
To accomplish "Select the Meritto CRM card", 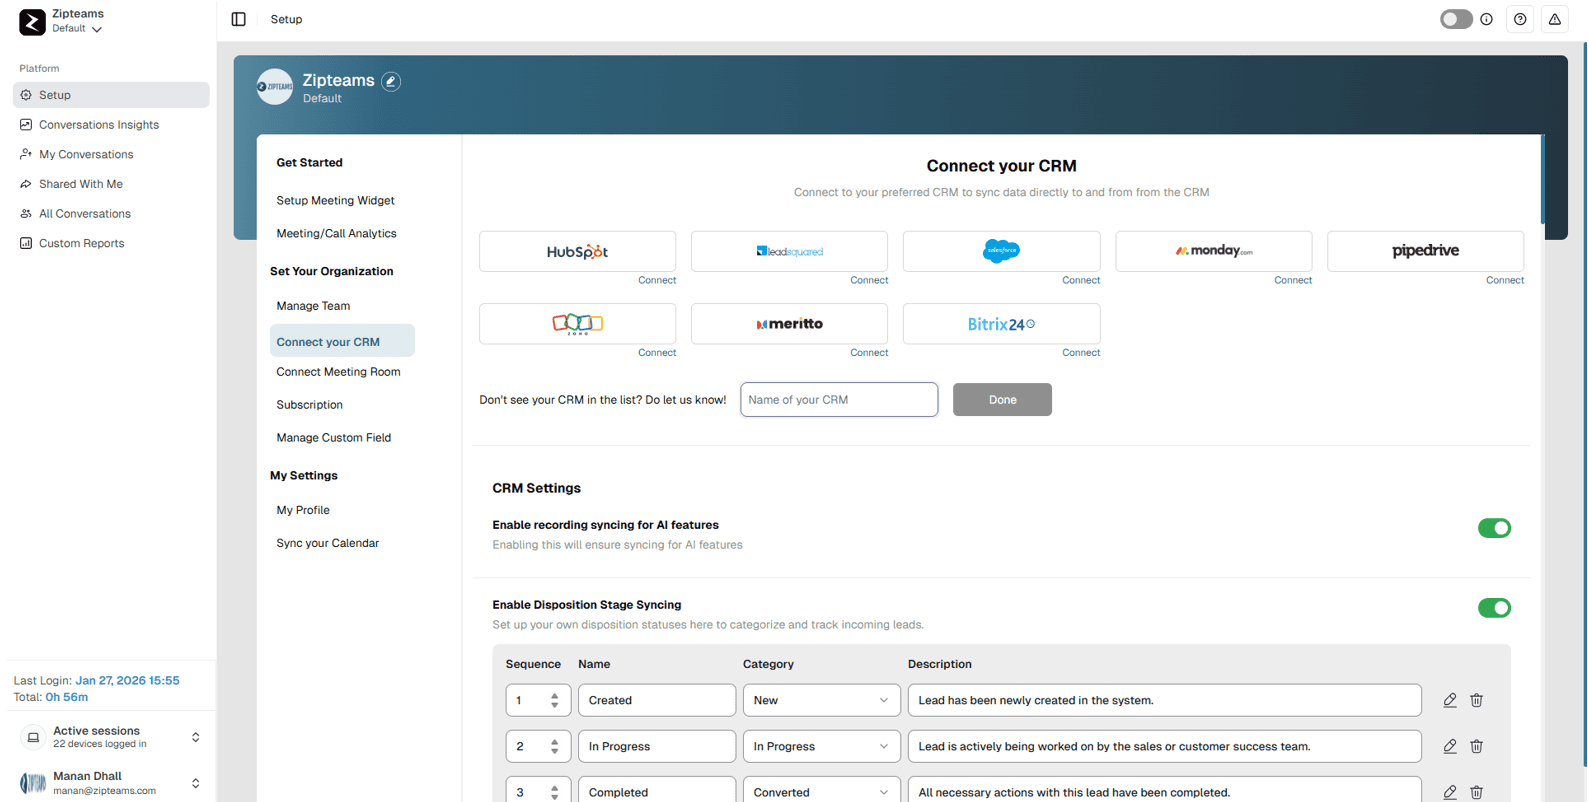I will coord(789,324).
